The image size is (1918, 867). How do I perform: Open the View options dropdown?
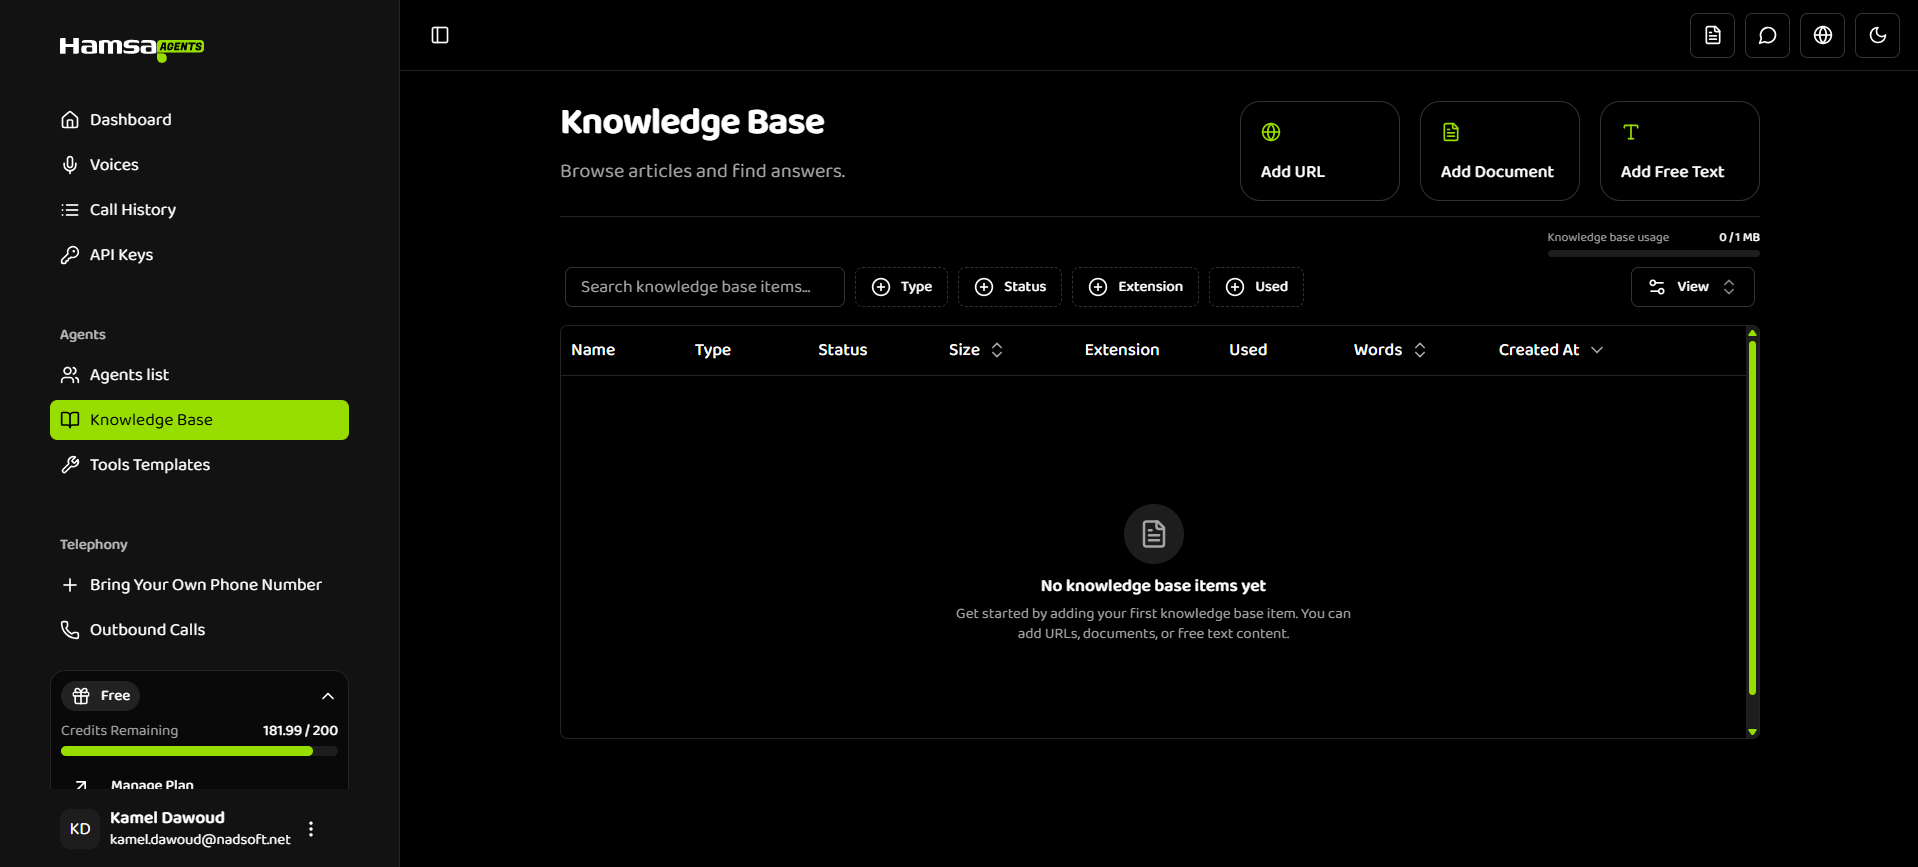pyautogui.click(x=1692, y=287)
